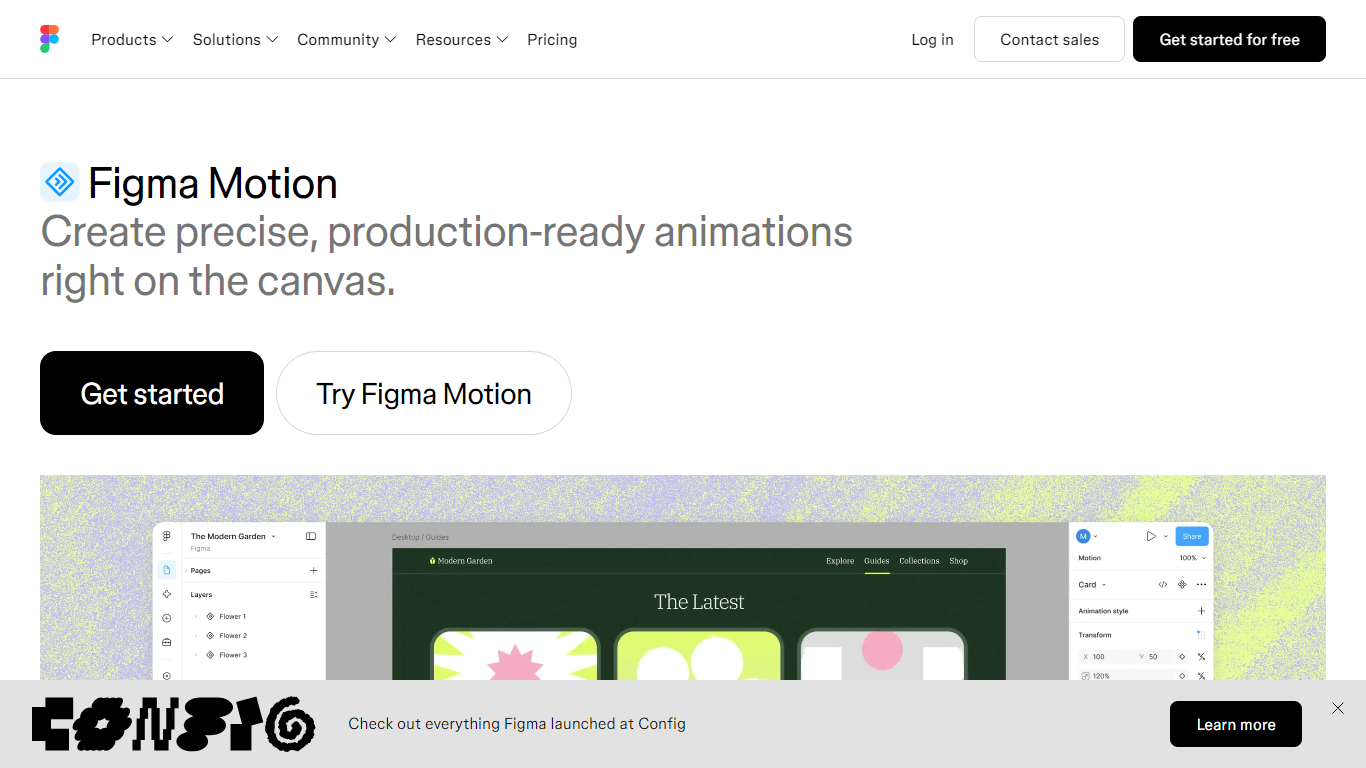The image size is (1366, 768).
Task: Click the Get started for free button
Action: point(1229,39)
